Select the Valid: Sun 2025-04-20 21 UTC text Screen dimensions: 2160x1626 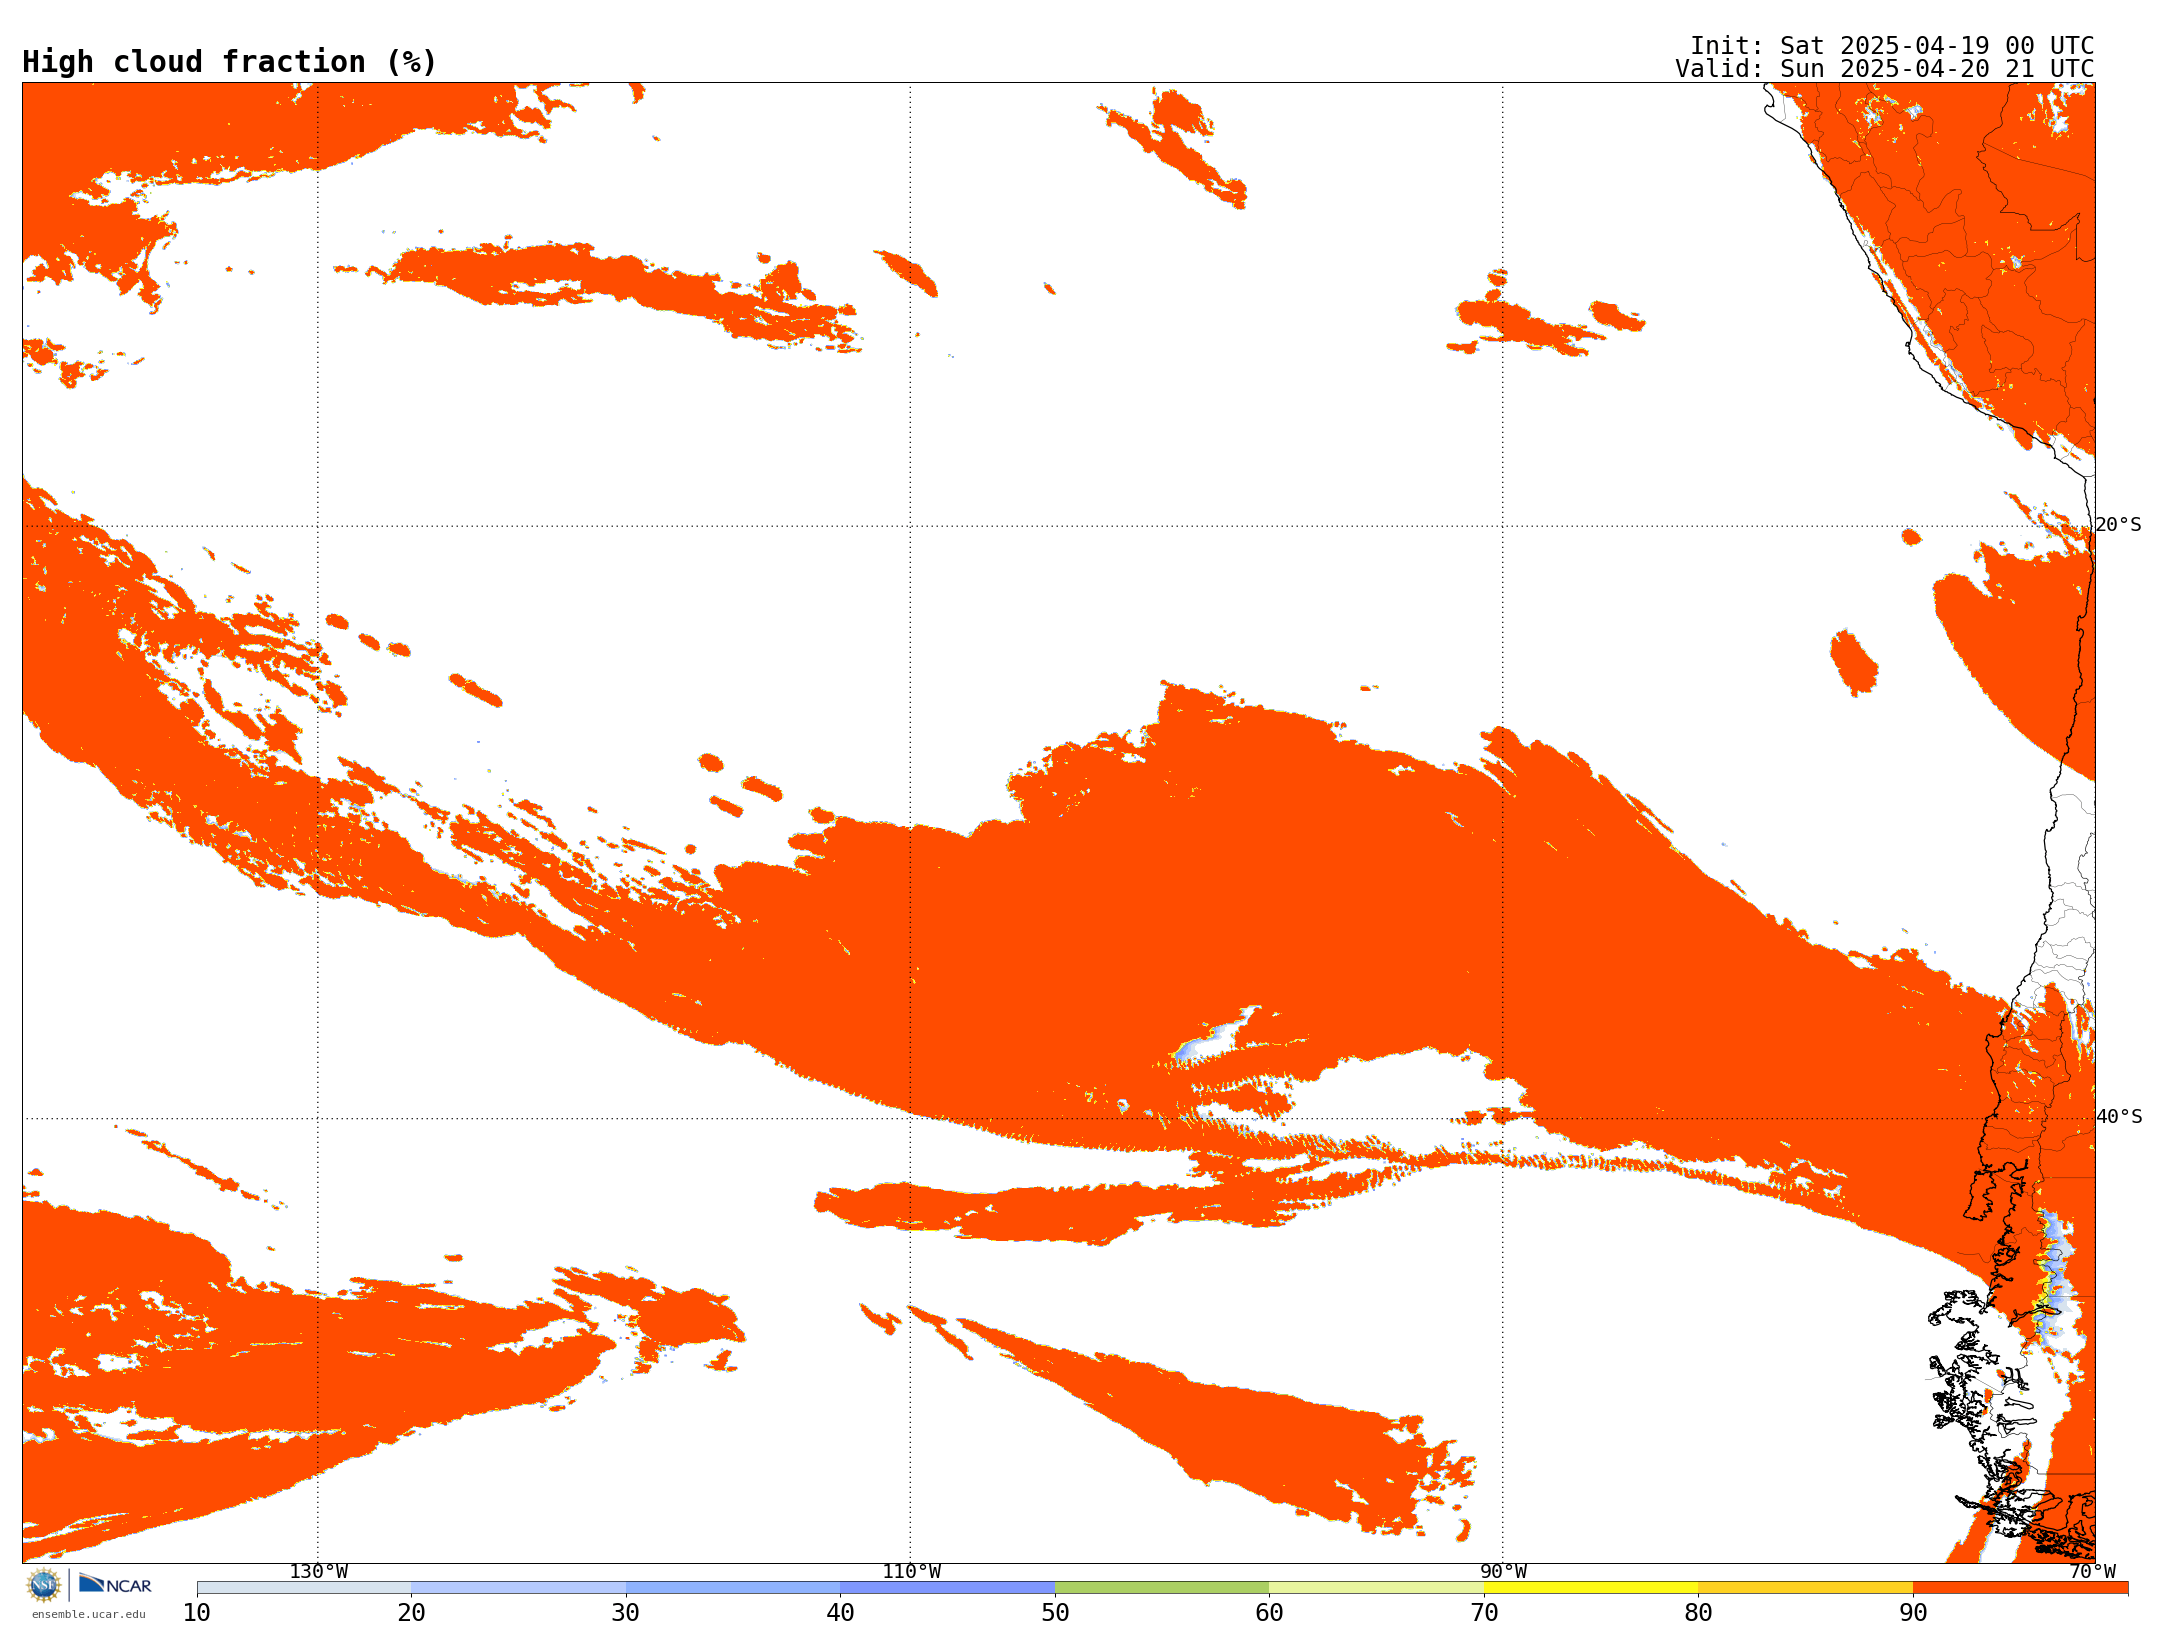point(1885,69)
